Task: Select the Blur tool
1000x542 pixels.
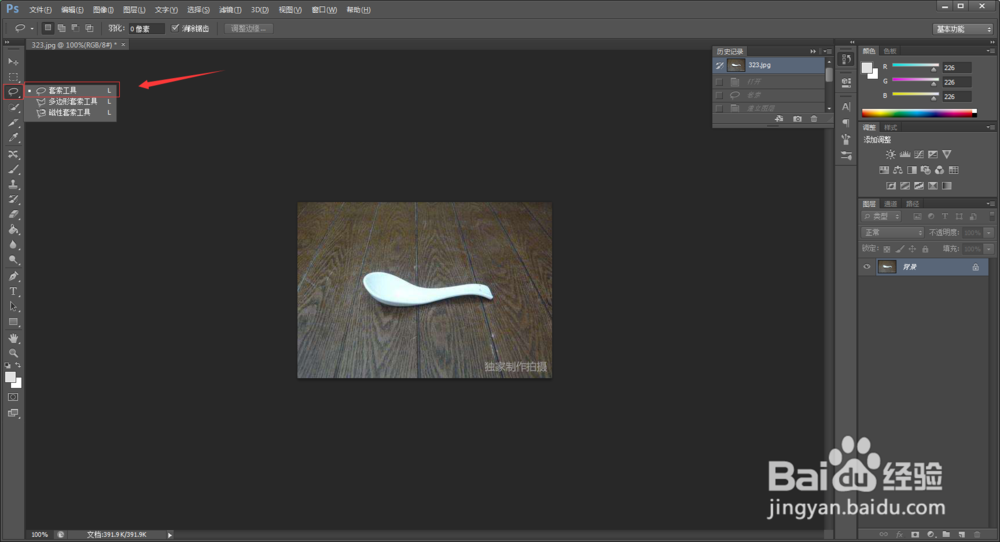Action: pyautogui.click(x=13, y=245)
